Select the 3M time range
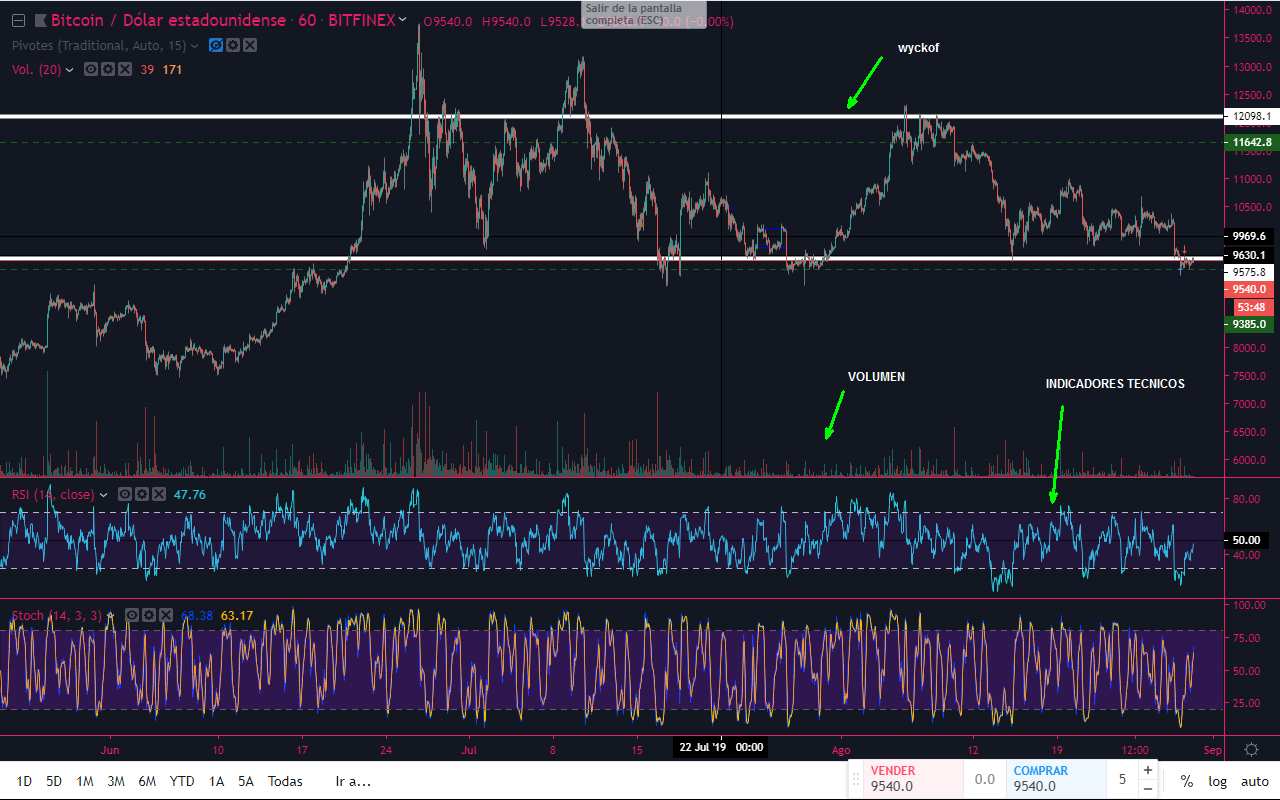 point(115,781)
